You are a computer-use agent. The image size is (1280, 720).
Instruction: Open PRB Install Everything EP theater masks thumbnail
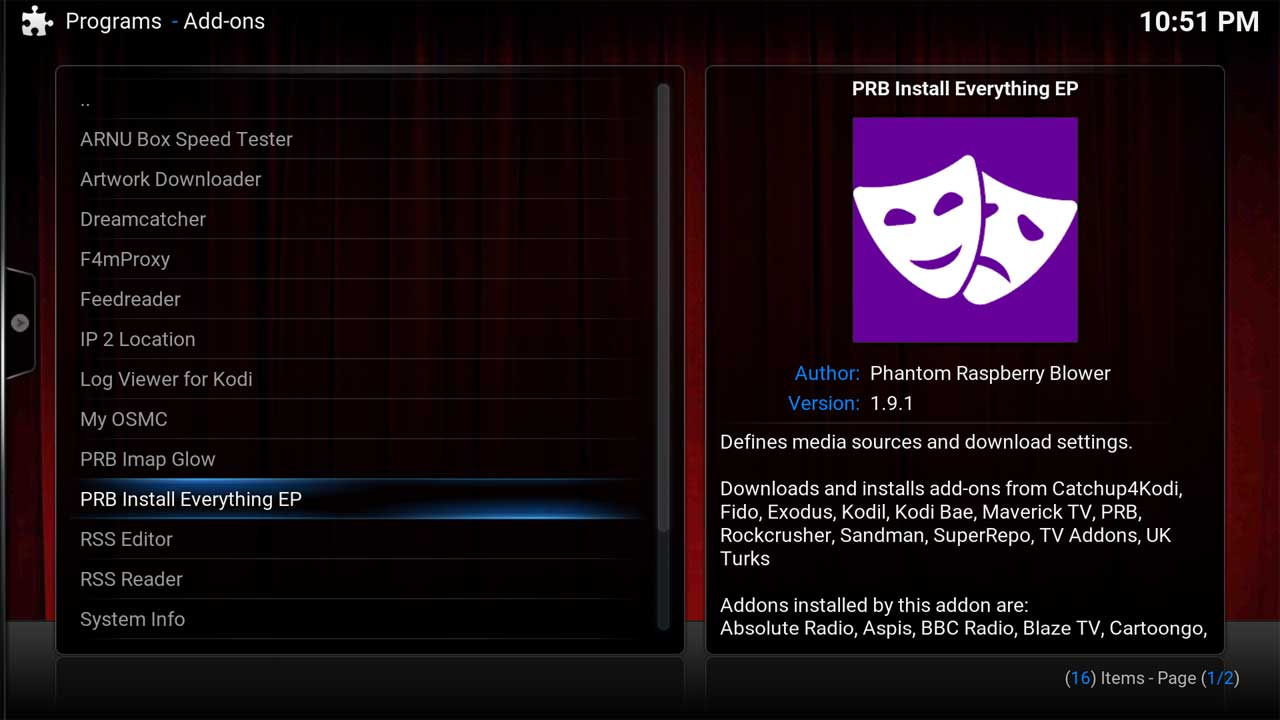[x=965, y=230]
